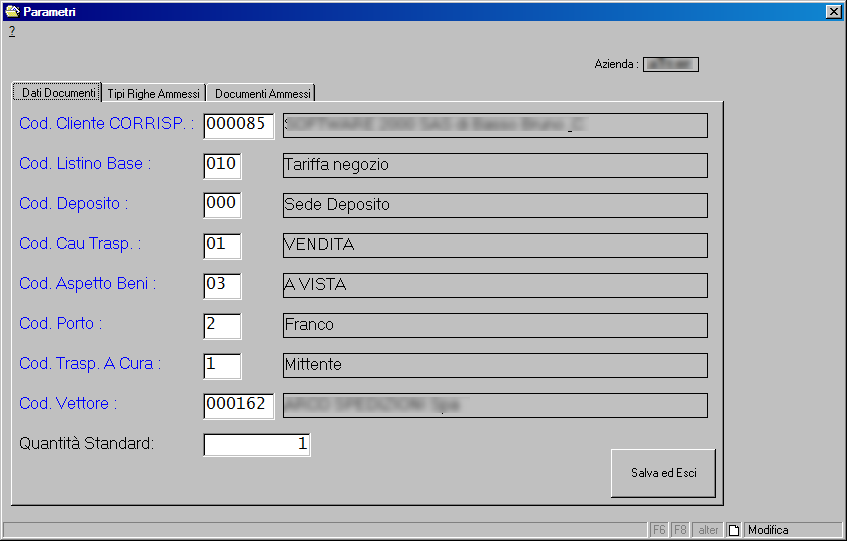Click the Cod. Aspetto Beni field
The height and width of the screenshot is (541, 847).
222,285
